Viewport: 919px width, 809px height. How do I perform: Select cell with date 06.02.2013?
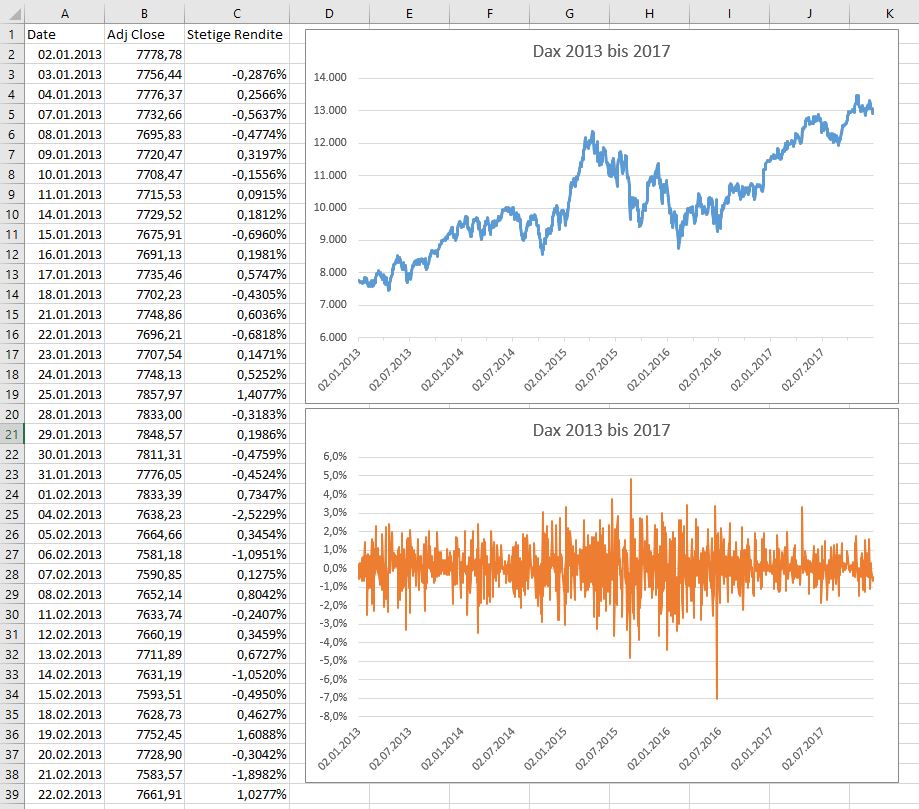(x=64, y=555)
